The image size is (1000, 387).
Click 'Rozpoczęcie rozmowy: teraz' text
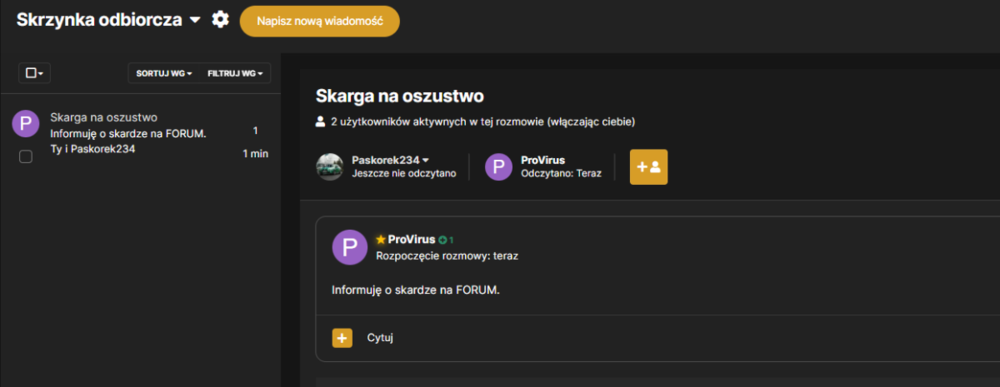[x=448, y=256]
